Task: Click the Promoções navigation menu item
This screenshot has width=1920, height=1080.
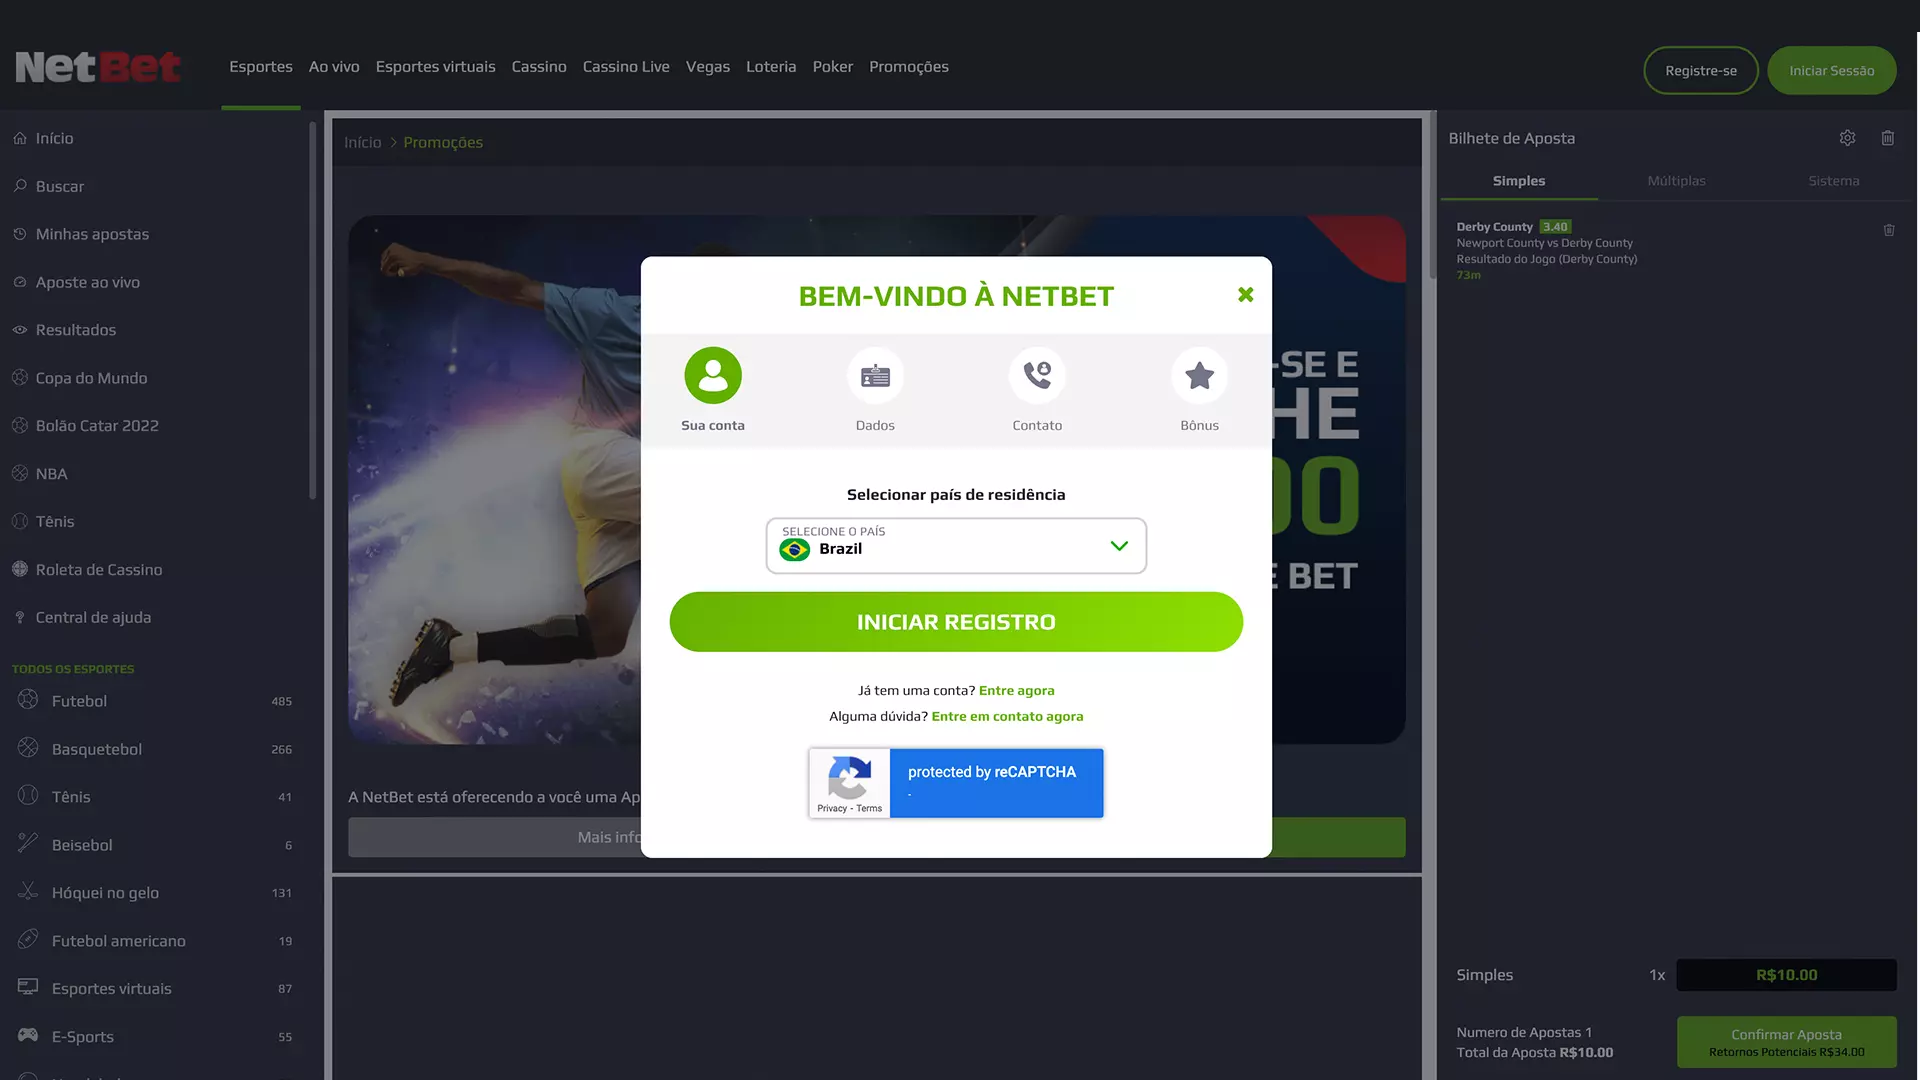Action: click(909, 66)
